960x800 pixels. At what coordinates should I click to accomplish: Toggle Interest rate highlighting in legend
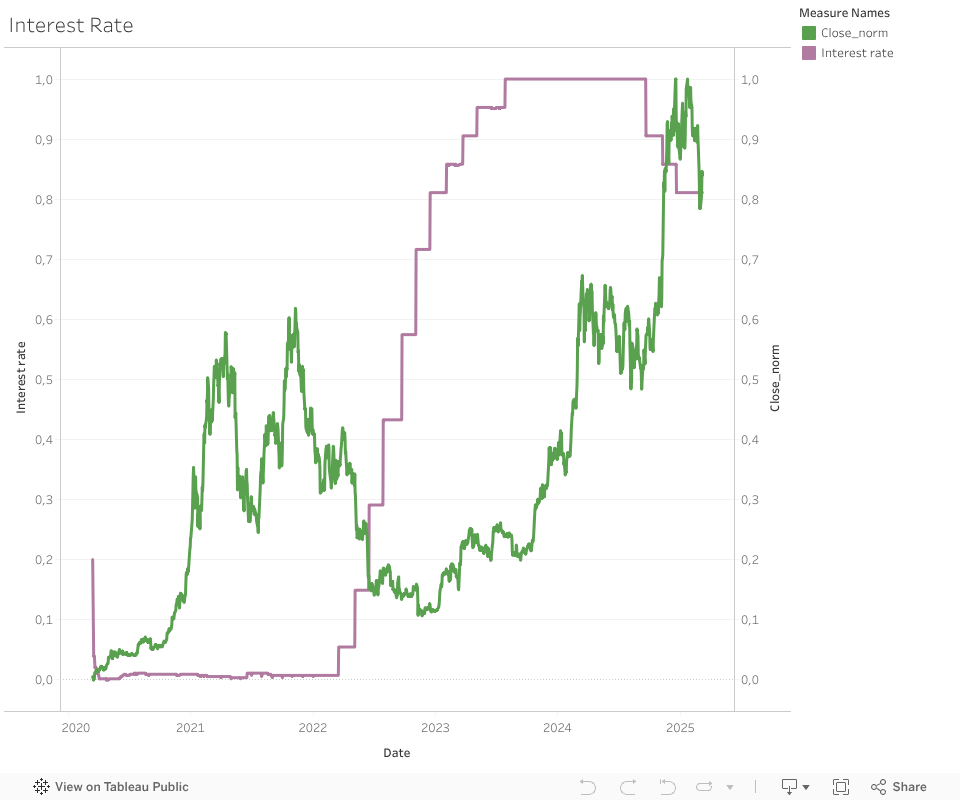[x=857, y=53]
